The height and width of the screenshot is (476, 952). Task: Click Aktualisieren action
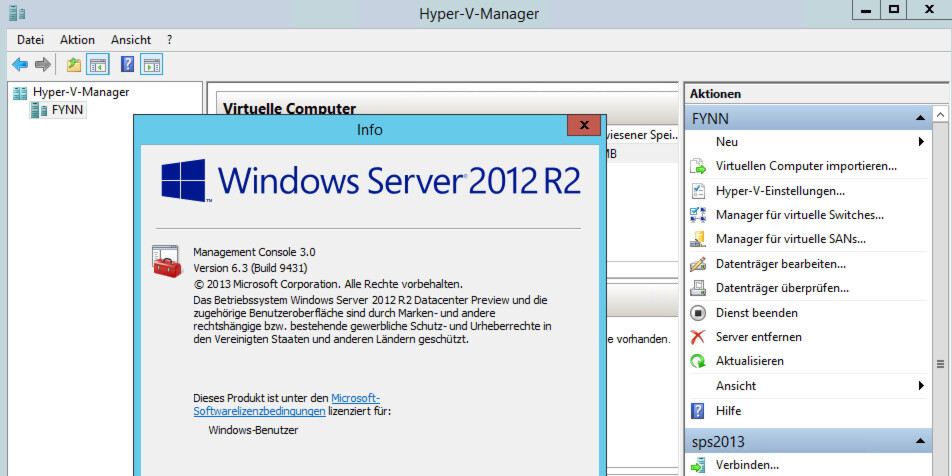pyautogui.click(x=750, y=361)
